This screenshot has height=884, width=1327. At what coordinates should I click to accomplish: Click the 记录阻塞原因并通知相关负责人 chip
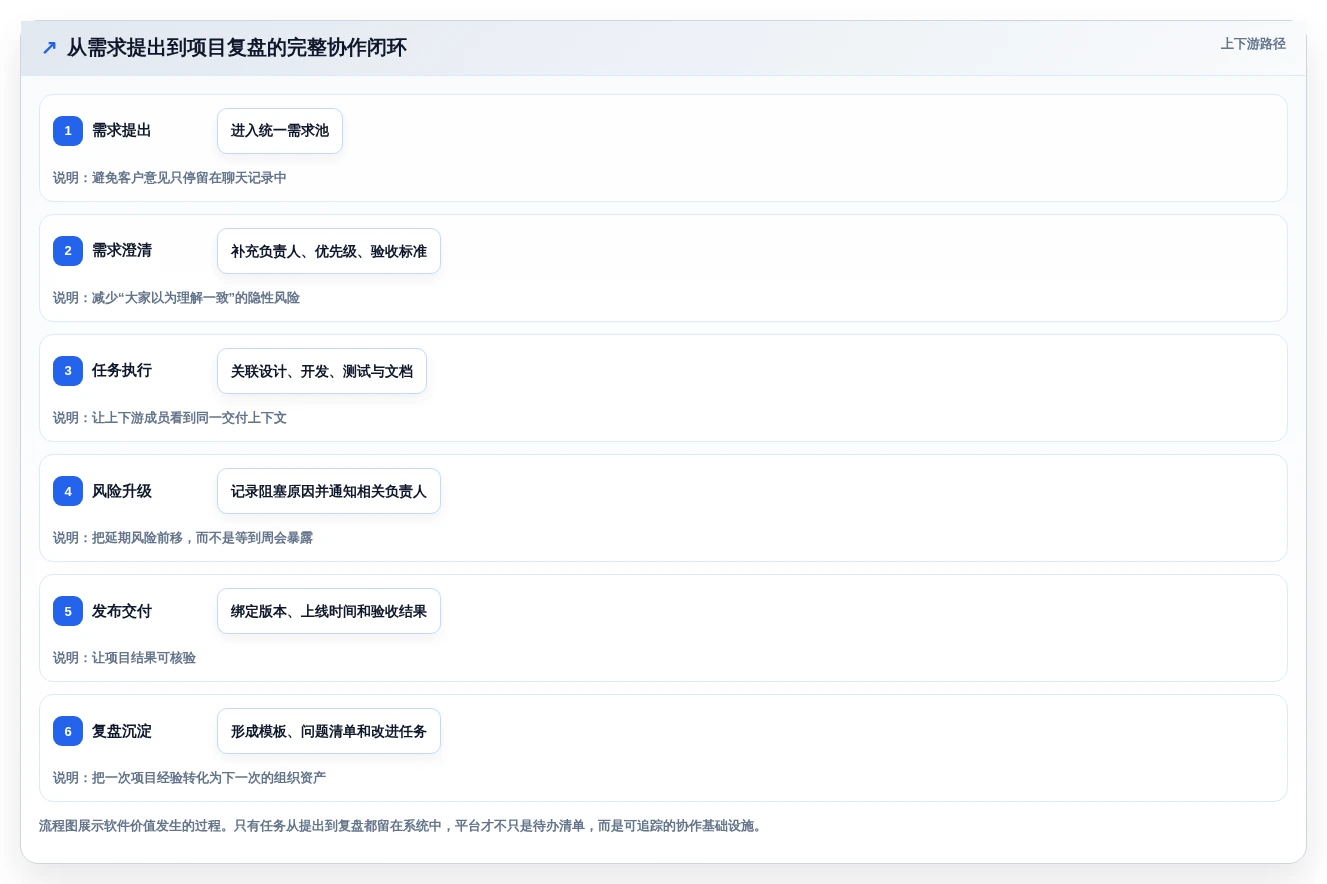coord(329,491)
